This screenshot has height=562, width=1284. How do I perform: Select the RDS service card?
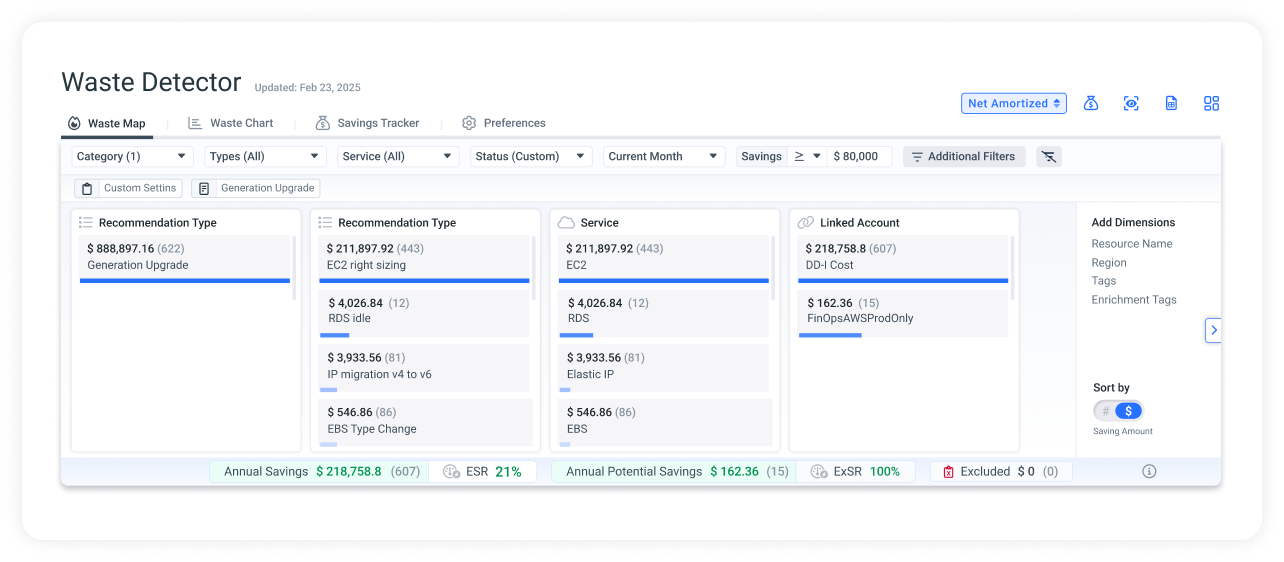point(664,313)
